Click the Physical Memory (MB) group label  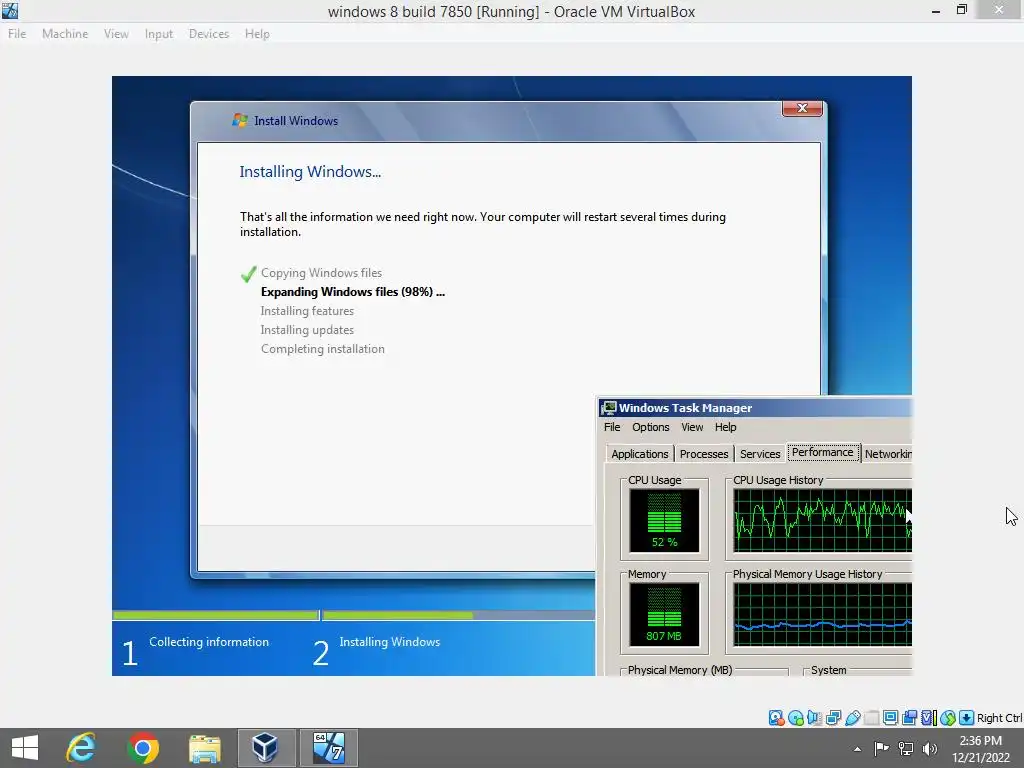[x=680, y=670]
